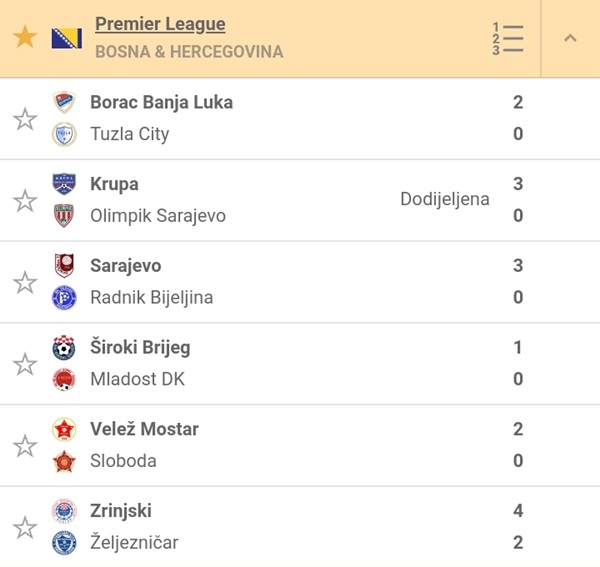Star the Velež Mostar vs Sloboda match
Image resolution: width=600 pixels, height=567 pixels.
click(25, 445)
